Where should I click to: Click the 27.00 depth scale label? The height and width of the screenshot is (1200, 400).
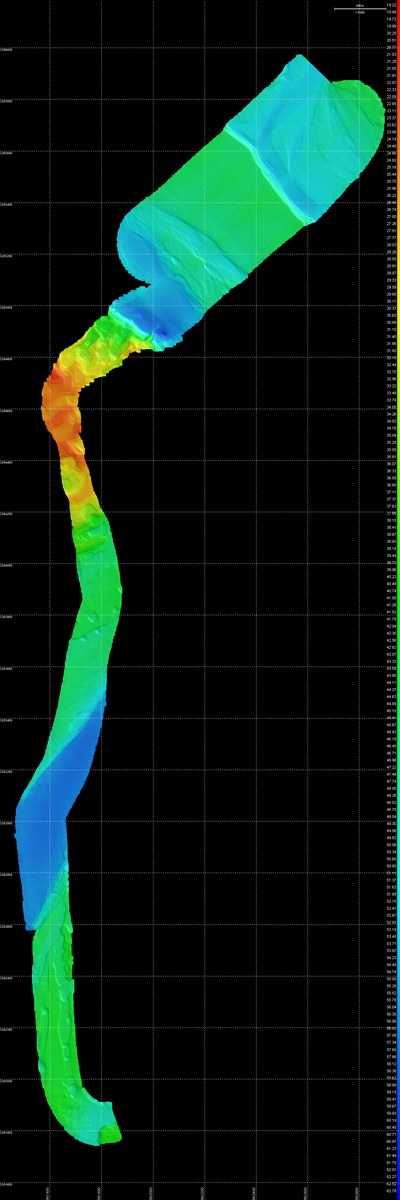pyautogui.click(x=390, y=215)
